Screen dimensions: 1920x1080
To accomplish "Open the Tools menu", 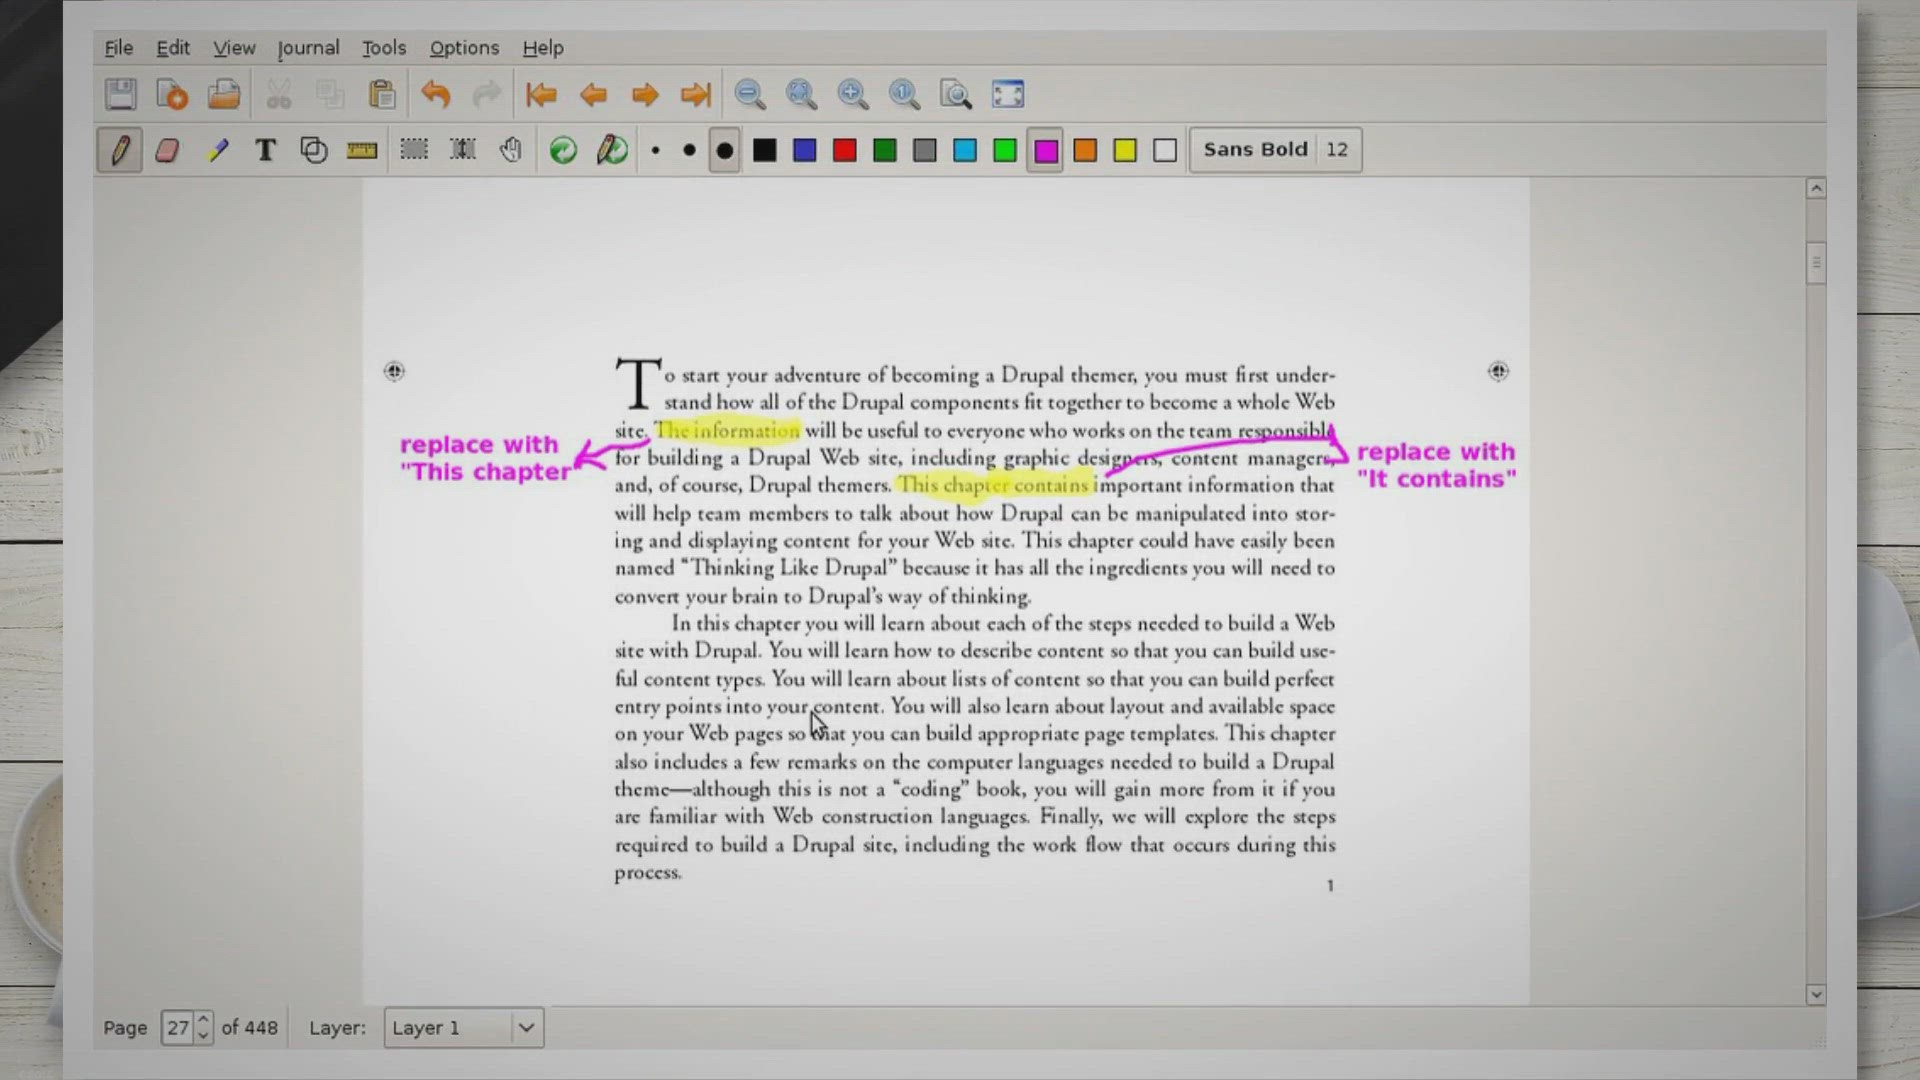I will [x=383, y=47].
